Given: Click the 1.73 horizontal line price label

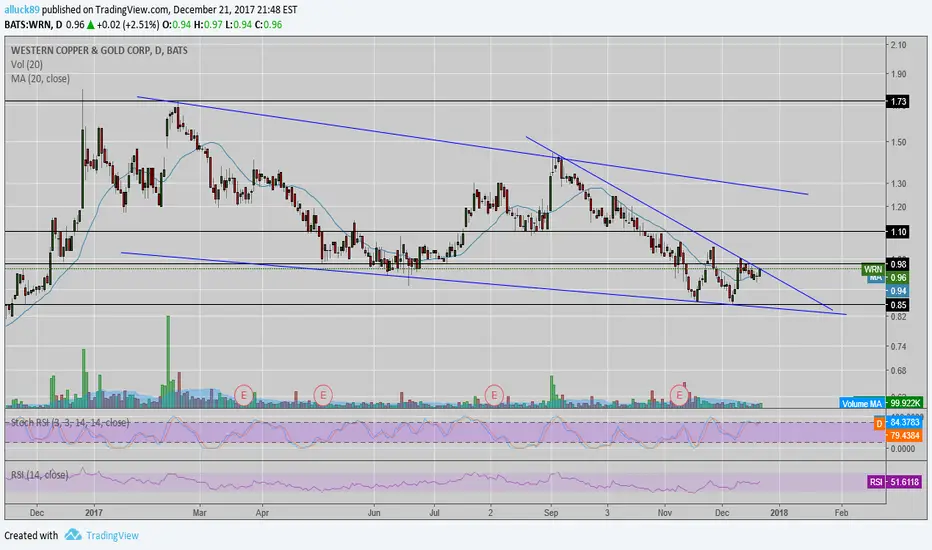Looking at the screenshot, I should click(x=898, y=102).
